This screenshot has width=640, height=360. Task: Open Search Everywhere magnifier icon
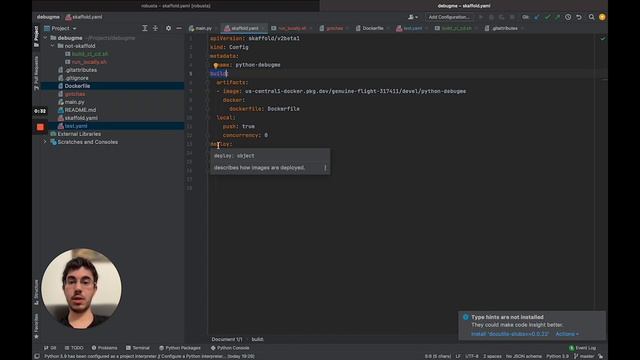coord(591,17)
